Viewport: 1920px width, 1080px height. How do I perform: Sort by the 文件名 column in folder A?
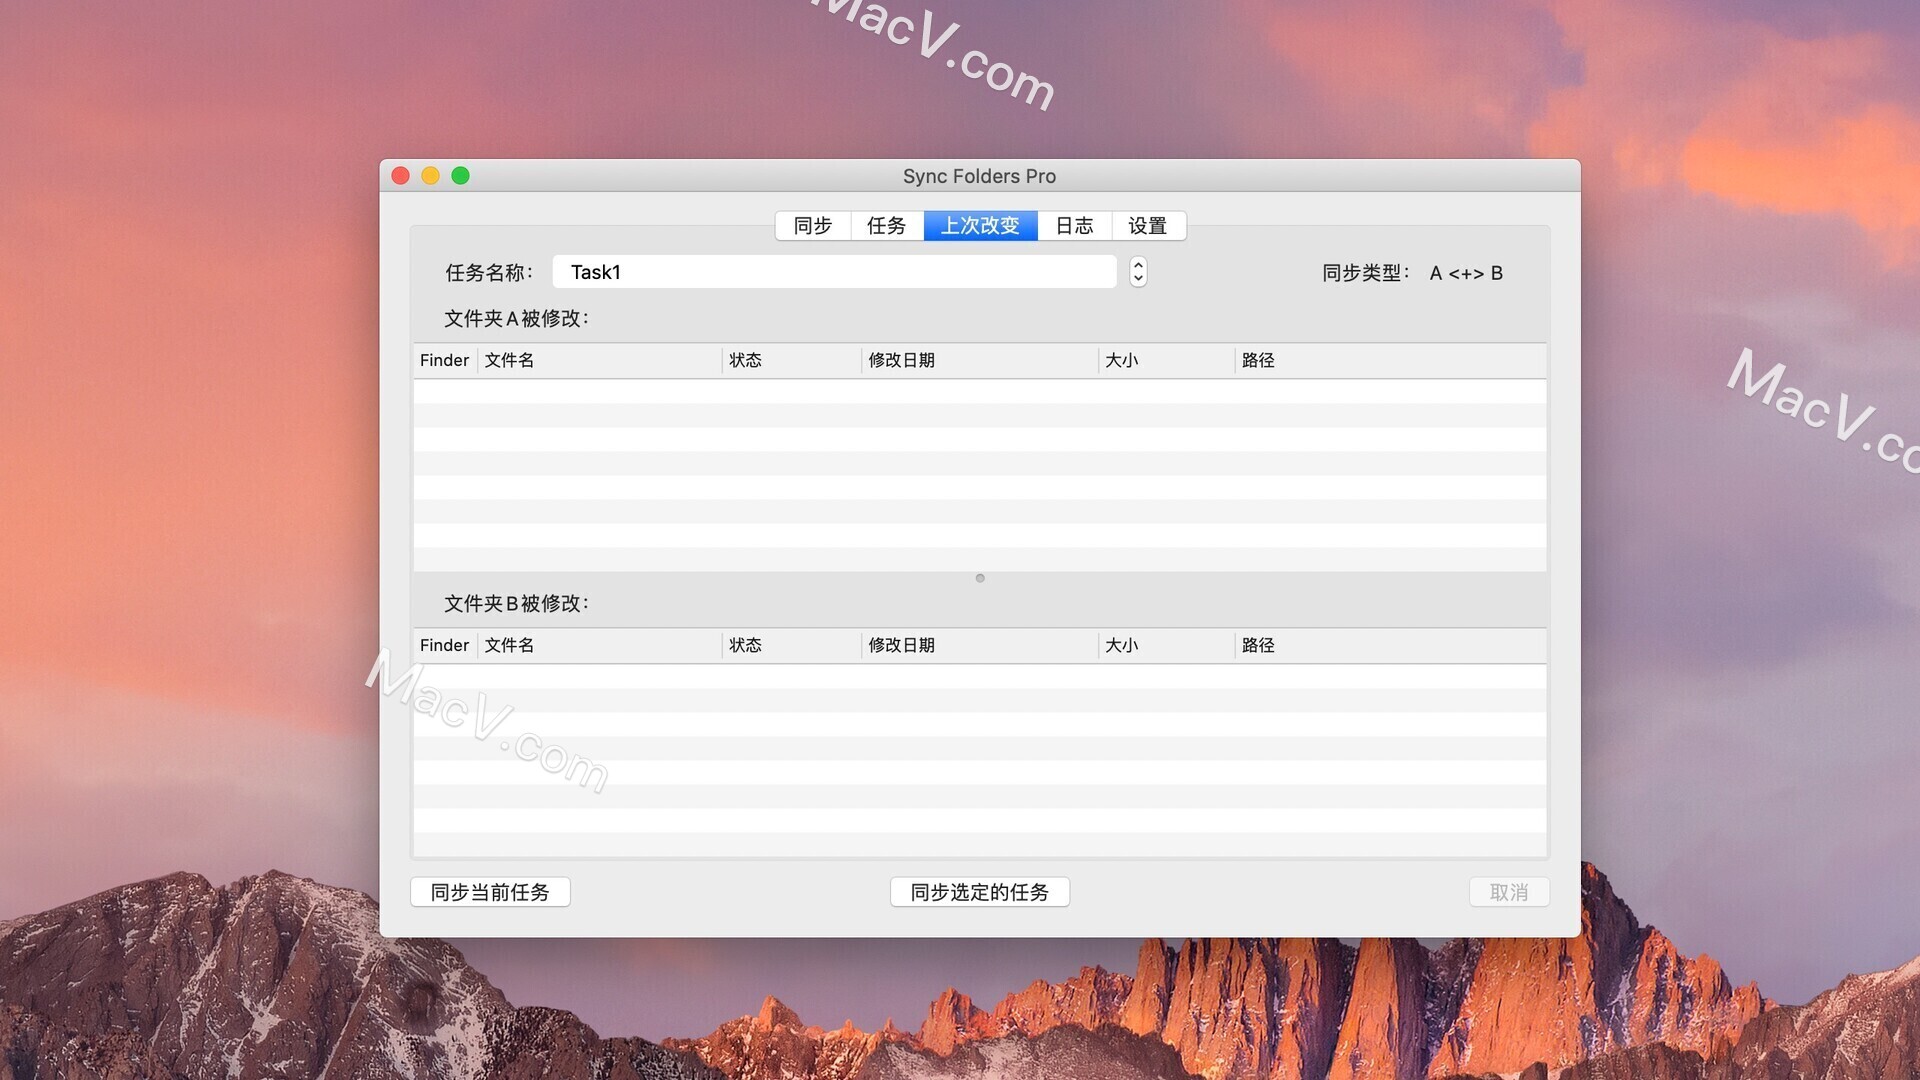tap(509, 360)
